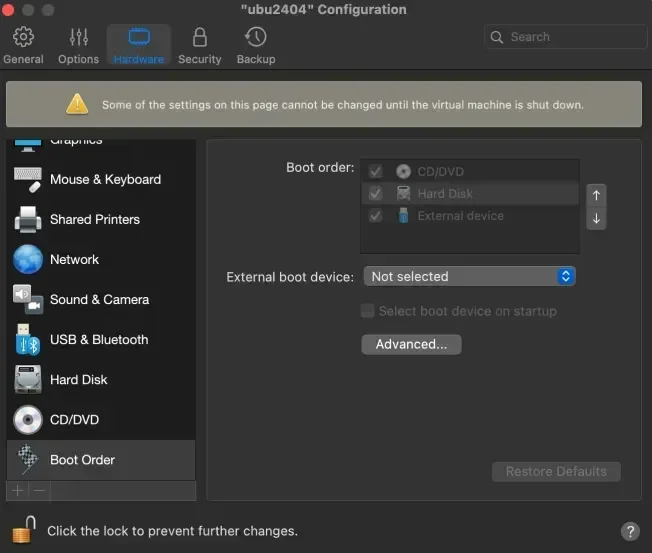The width and height of the screenshot is (652, 553).
Task: Open the CD/DVD sidebar item
Action: 74,420
